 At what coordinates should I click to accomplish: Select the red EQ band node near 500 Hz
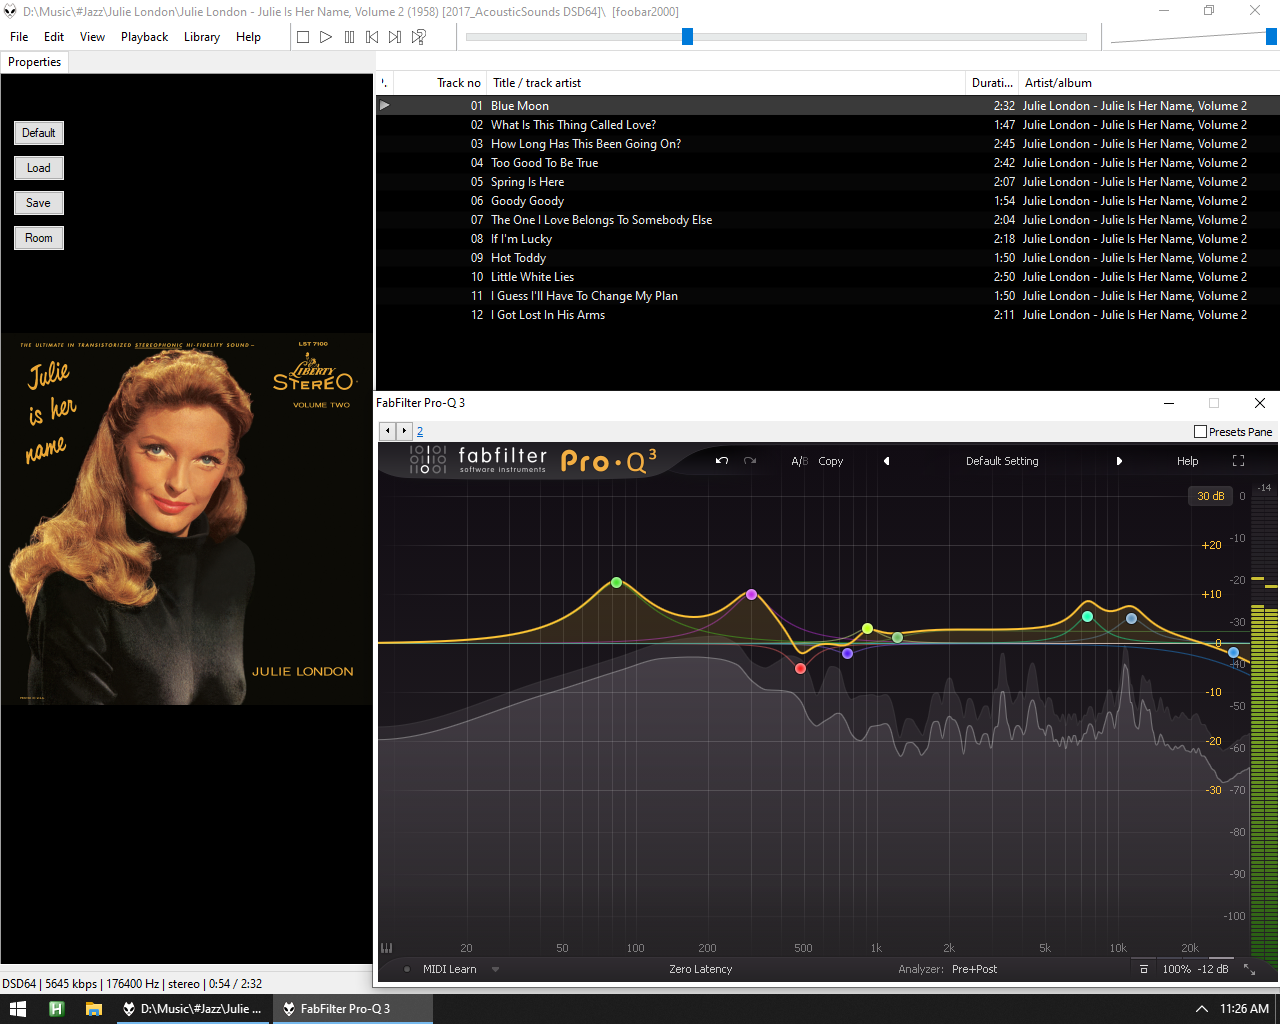[x=800, y=668]
